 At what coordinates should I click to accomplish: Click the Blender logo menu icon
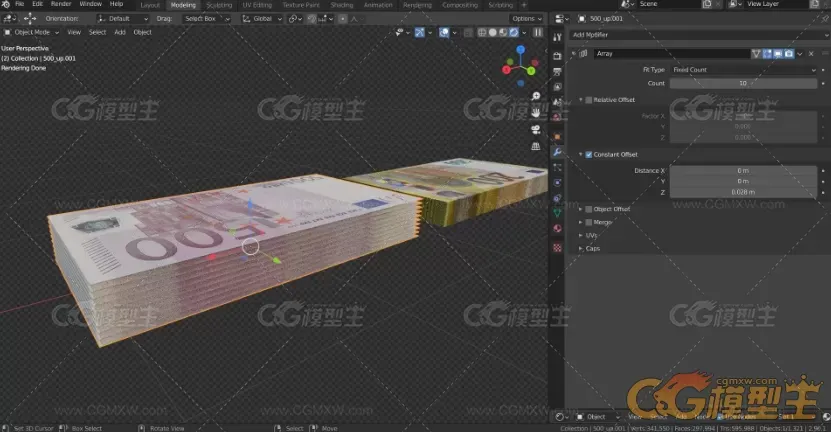[6, 4]
